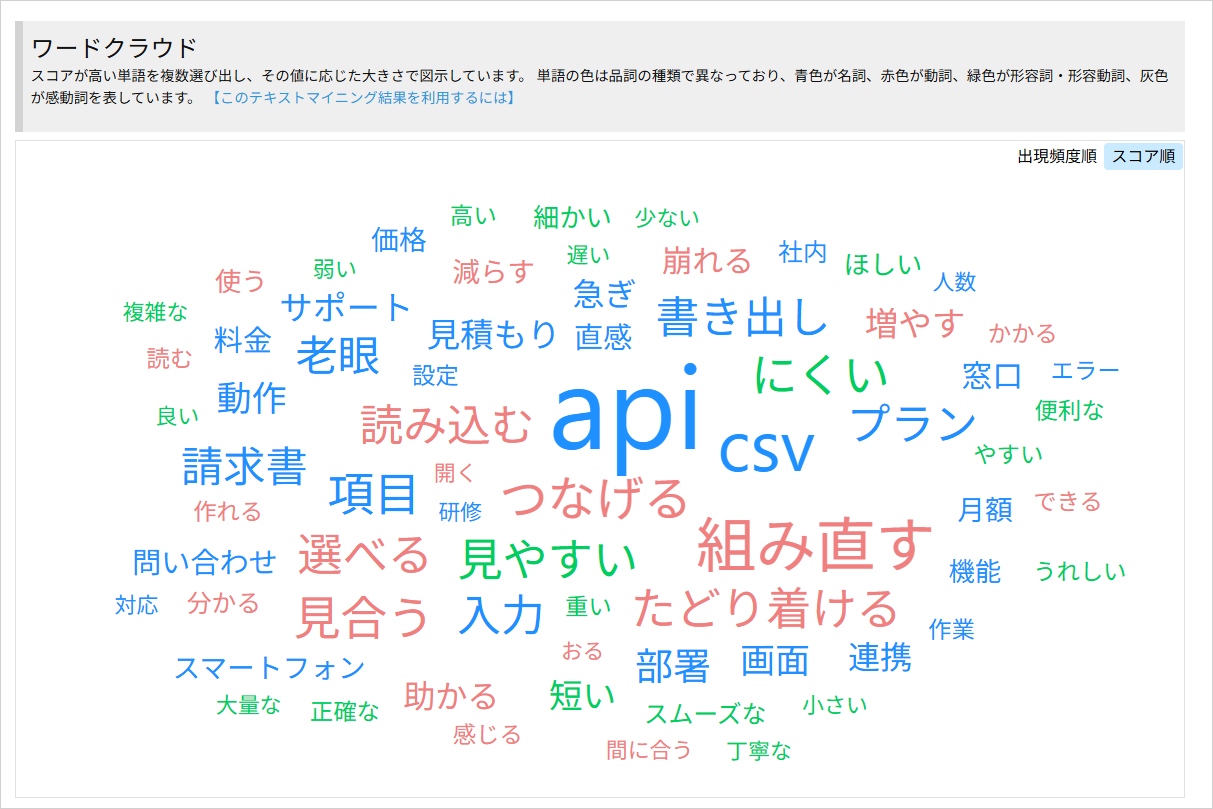Click the green word 丁寧な
The height and width of the screenshot is (809, 1213).
(759, 751)
